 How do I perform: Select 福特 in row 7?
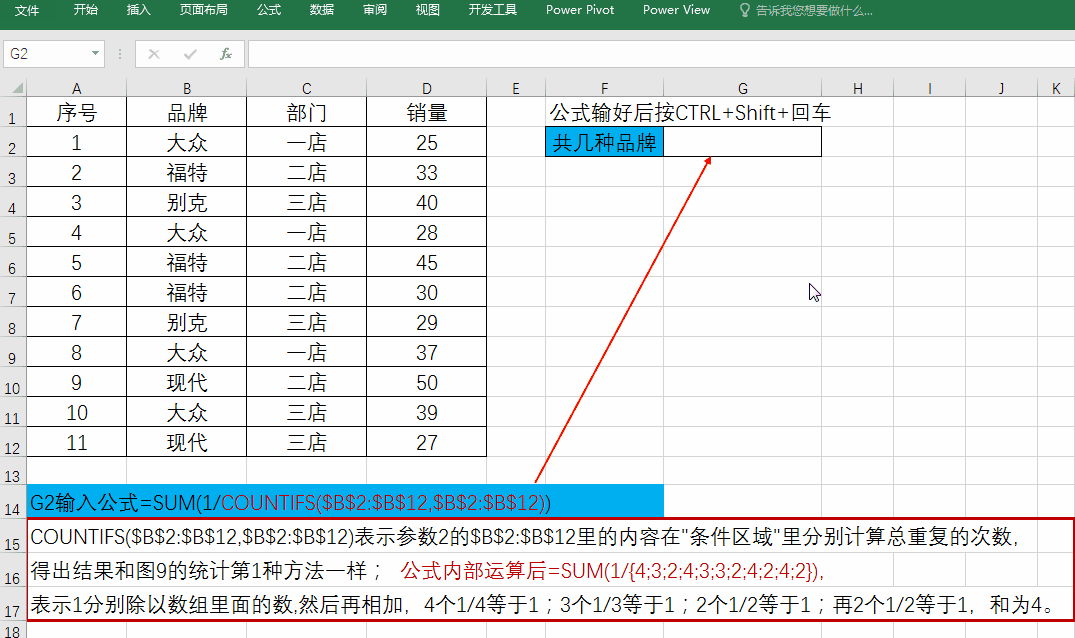point(186,293)
